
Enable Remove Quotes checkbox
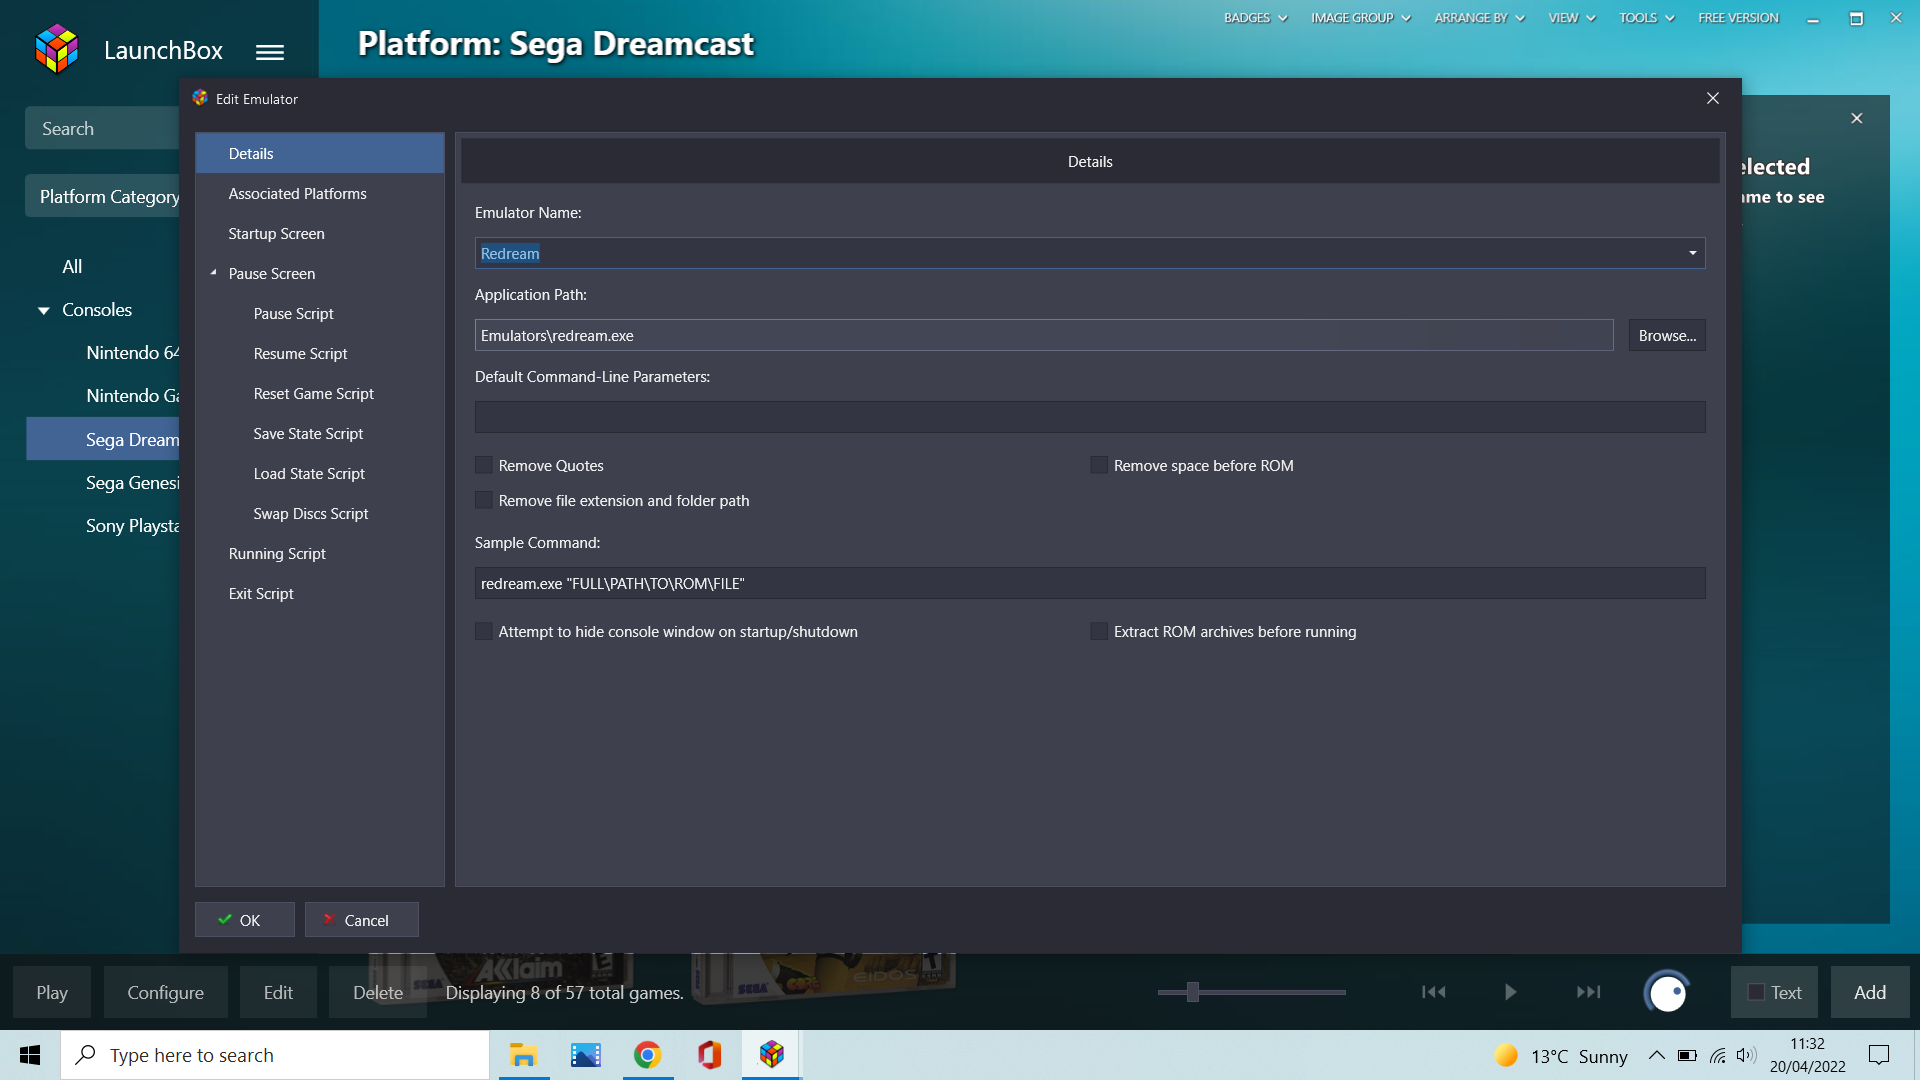point(484,465)
